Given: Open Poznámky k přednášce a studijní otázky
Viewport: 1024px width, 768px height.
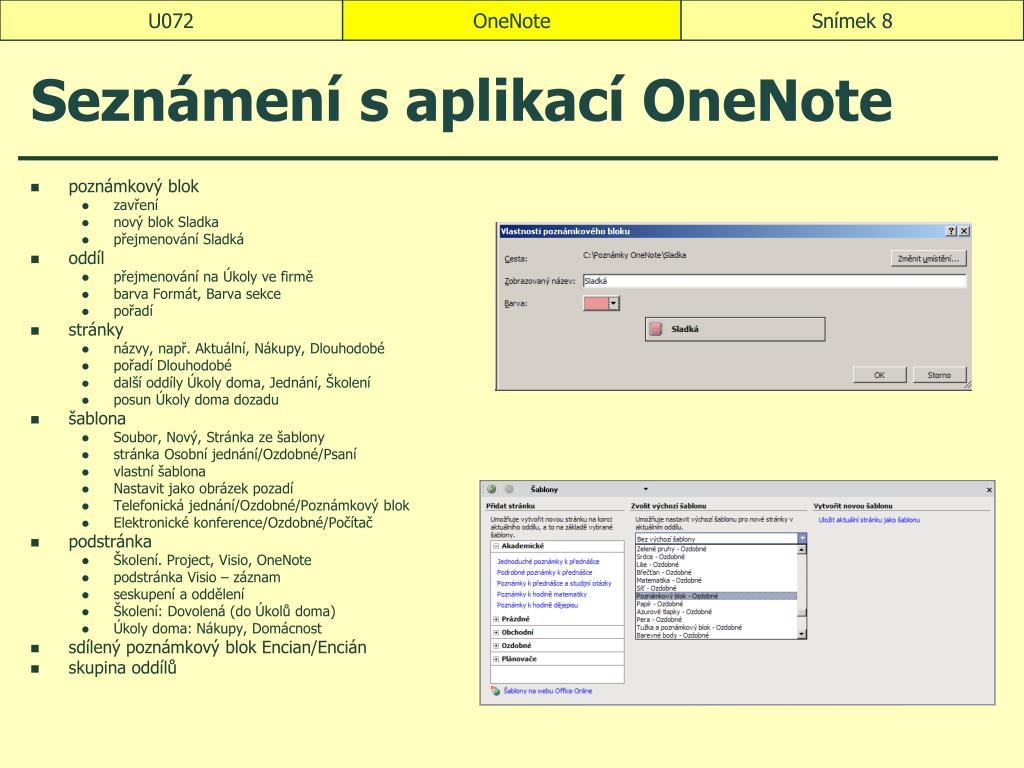Looking at the screenshot, I should (554, 583).
